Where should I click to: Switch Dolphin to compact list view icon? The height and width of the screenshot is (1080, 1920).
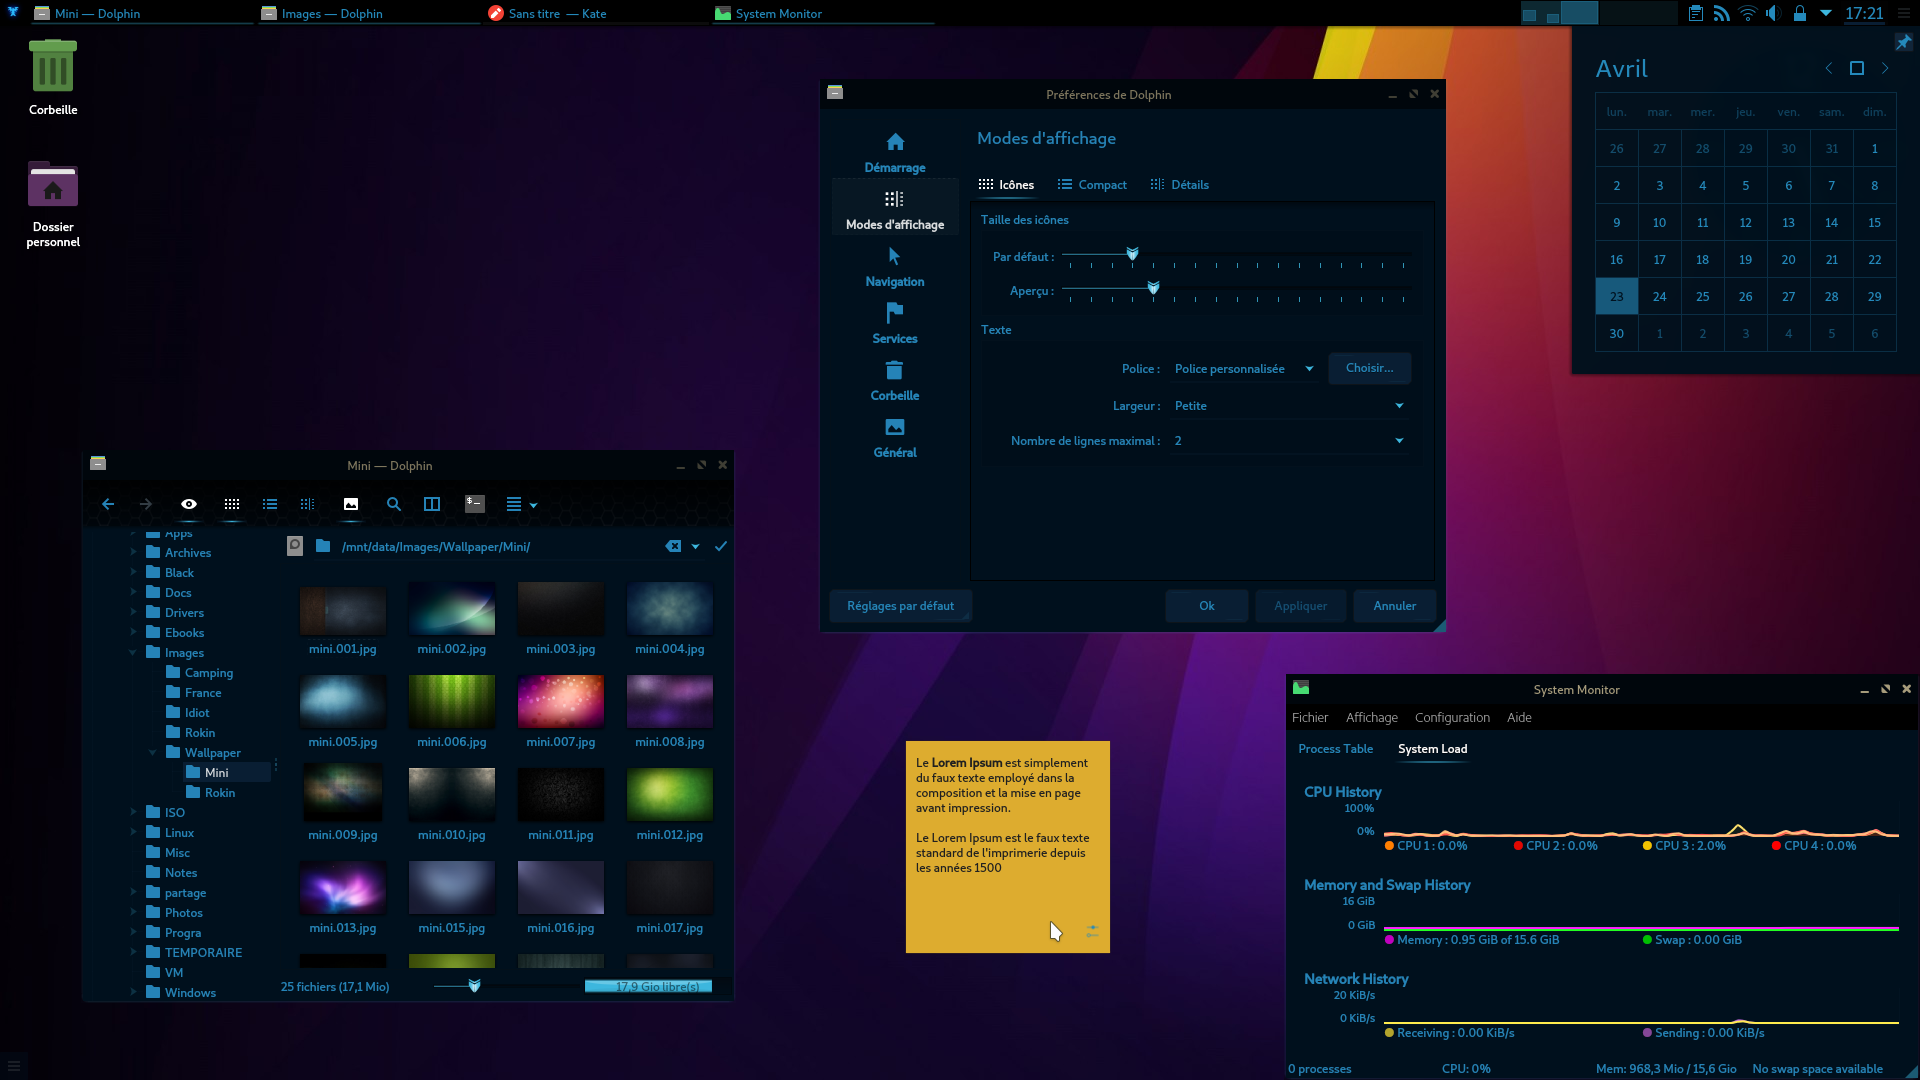(270, 504)
